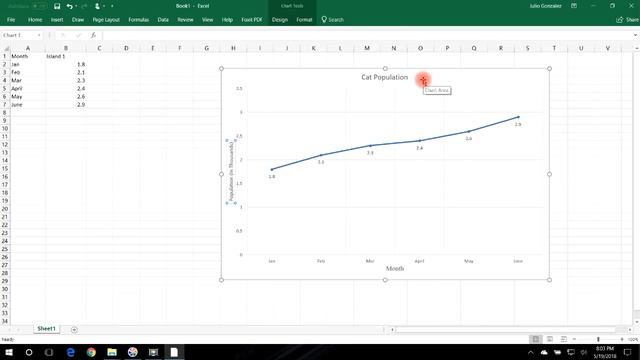Click the 100% zoom level text
640x360 pixels.
pyautogui.click(x=633, y=339)
